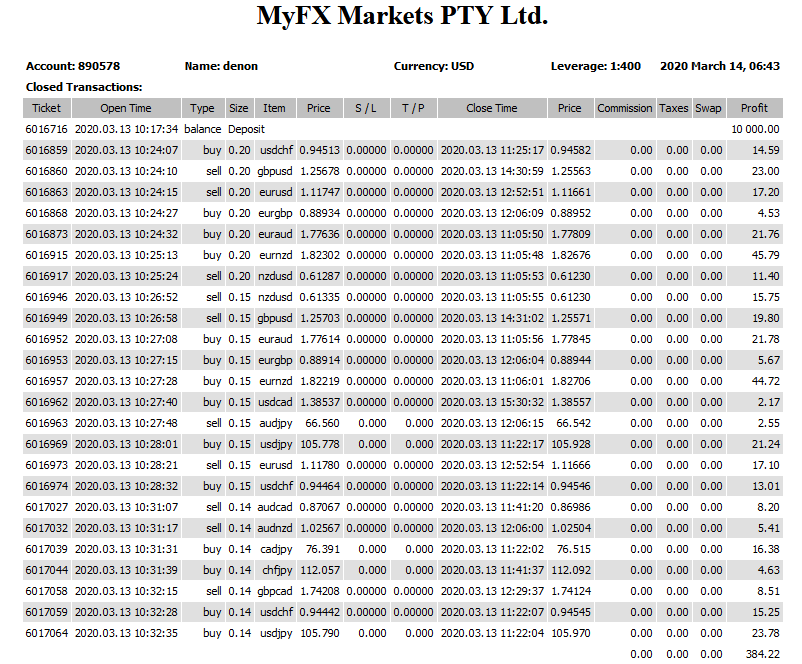Select the Commission column header
The height and width of the screenshot is (664, 802).
coord(624,108)
